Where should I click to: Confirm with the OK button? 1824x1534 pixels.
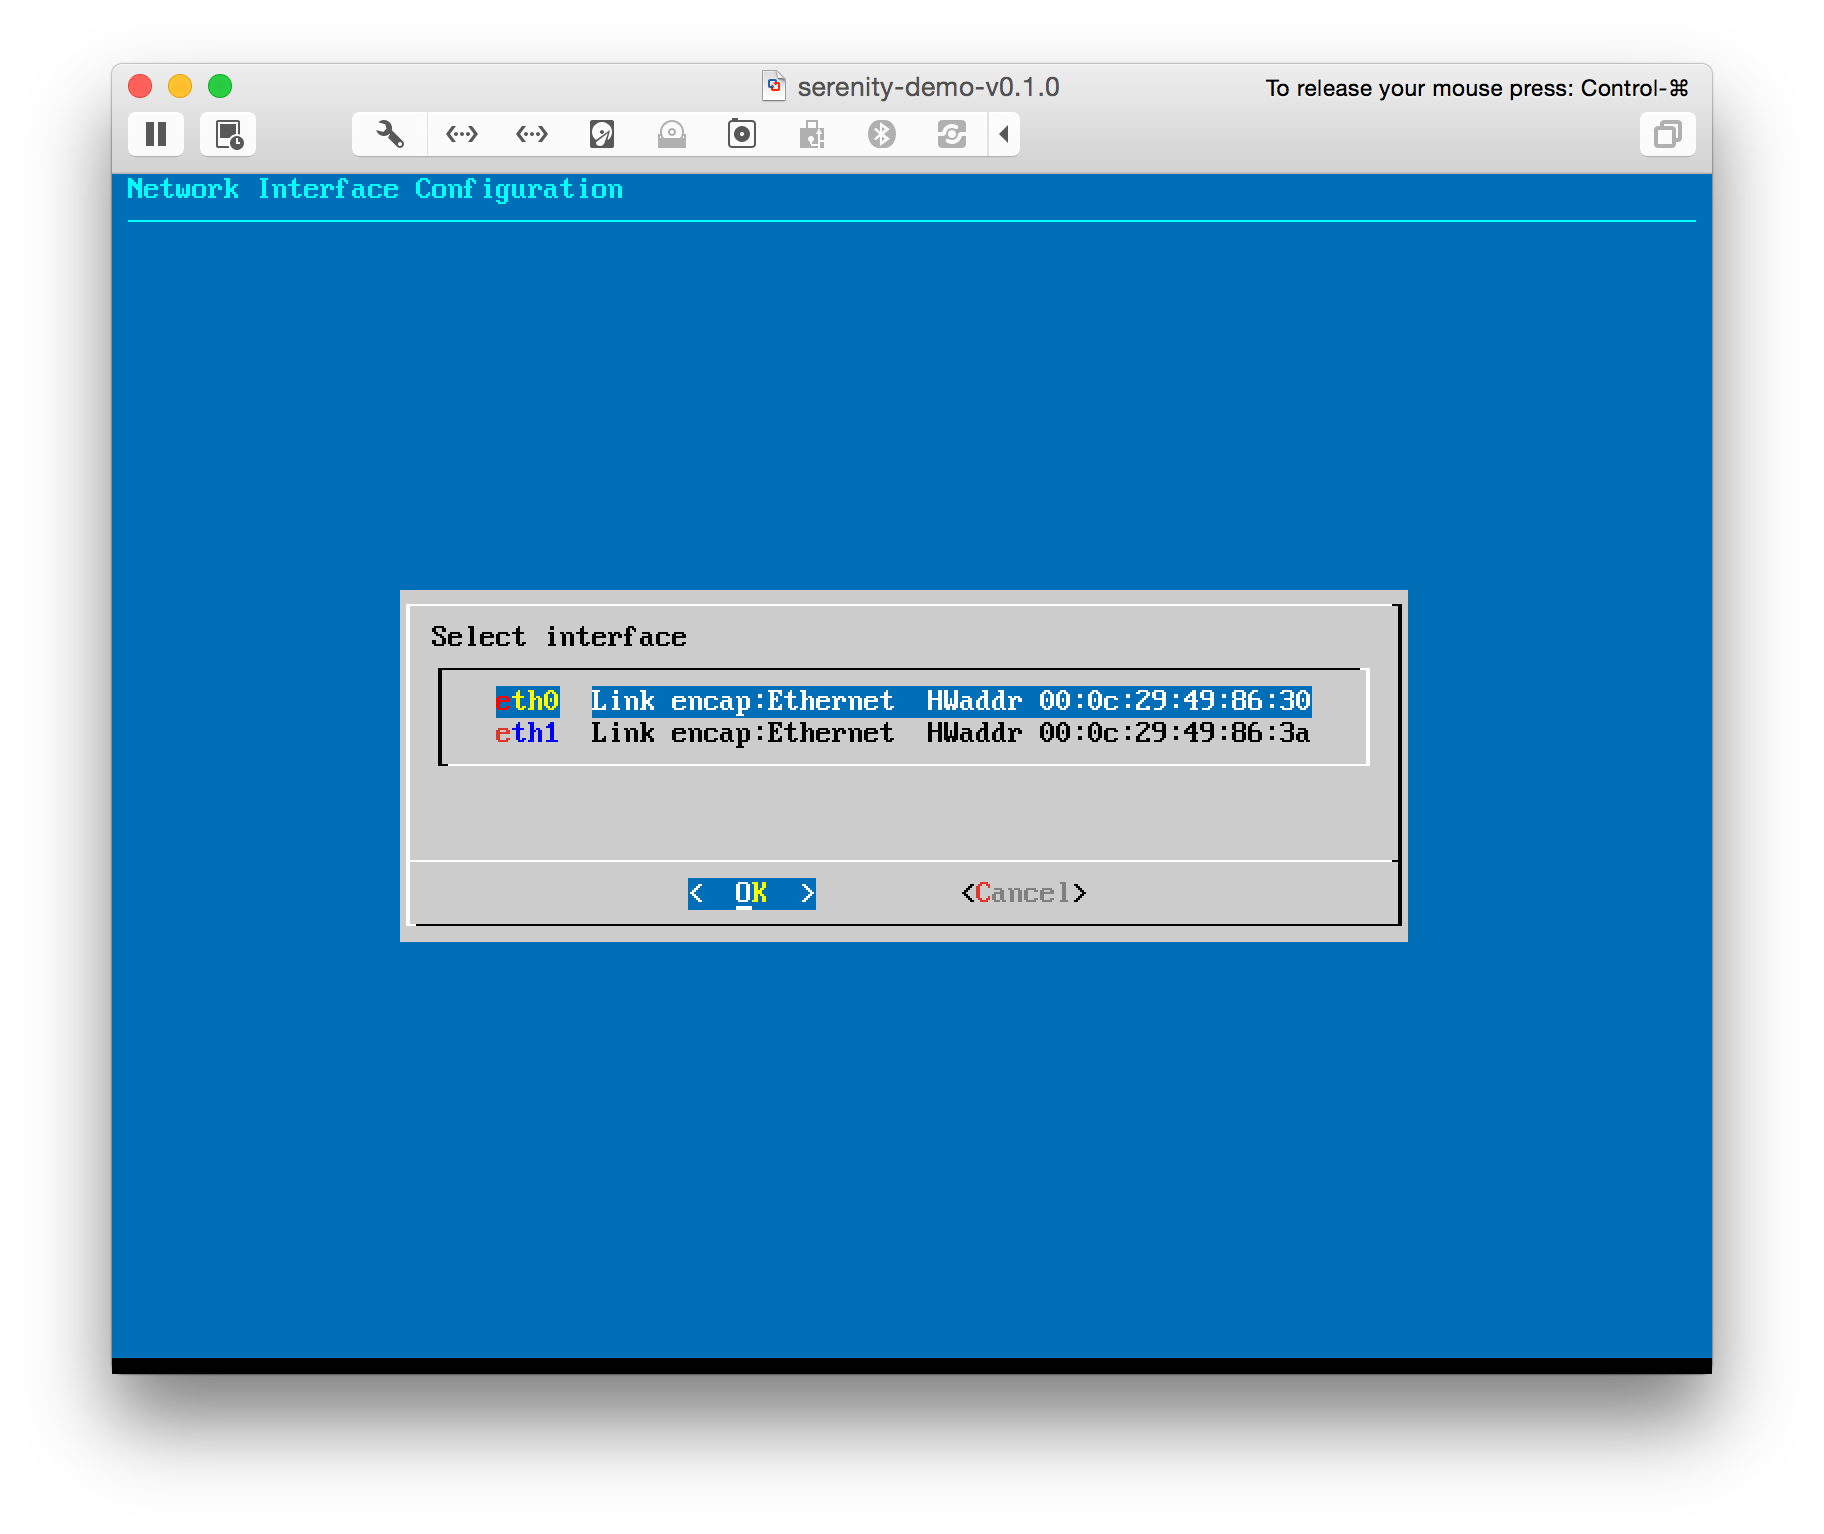tap(752, 893)
